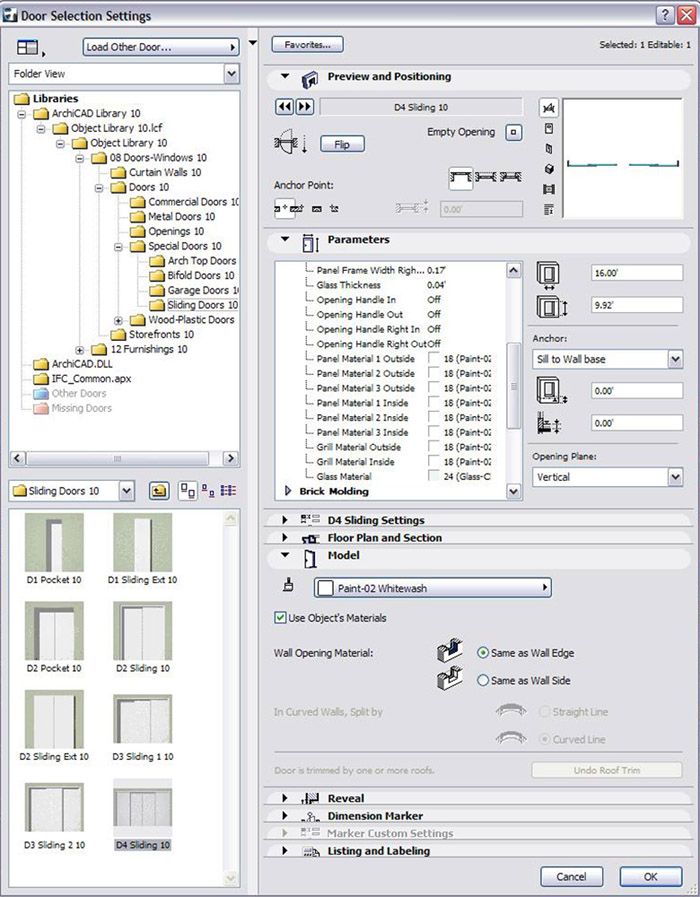700x897 pixels.
Task: Collapse the Special Doors 10 node
Action: coord(118,247)
